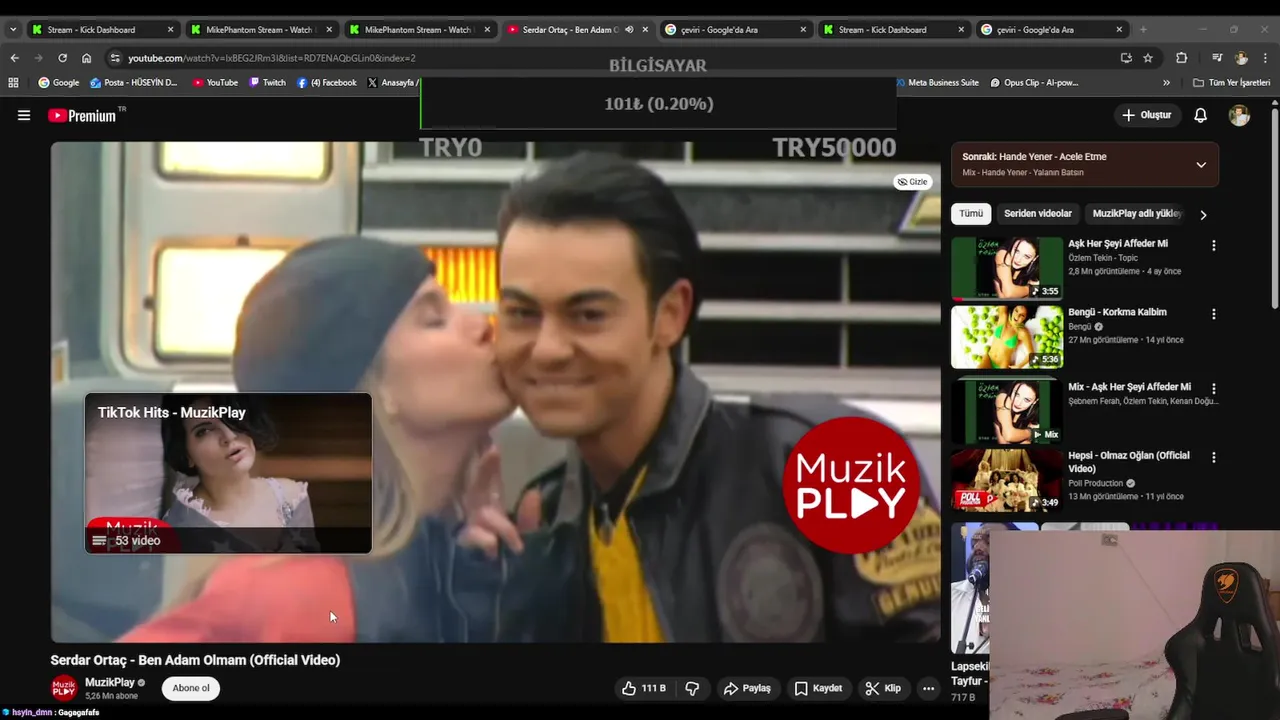
Task: Open the YouTube account avatar menu
Action: click(x=1239, y=115)
